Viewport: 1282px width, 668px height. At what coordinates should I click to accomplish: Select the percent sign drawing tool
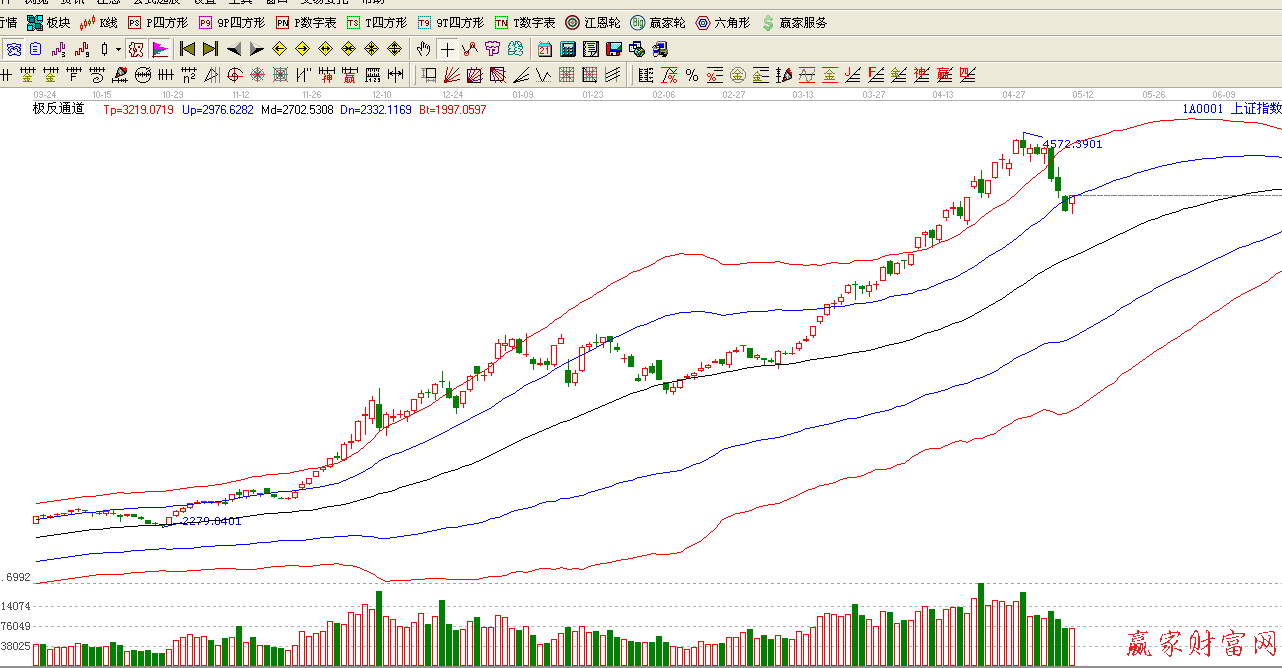click(x=692, y=75)
